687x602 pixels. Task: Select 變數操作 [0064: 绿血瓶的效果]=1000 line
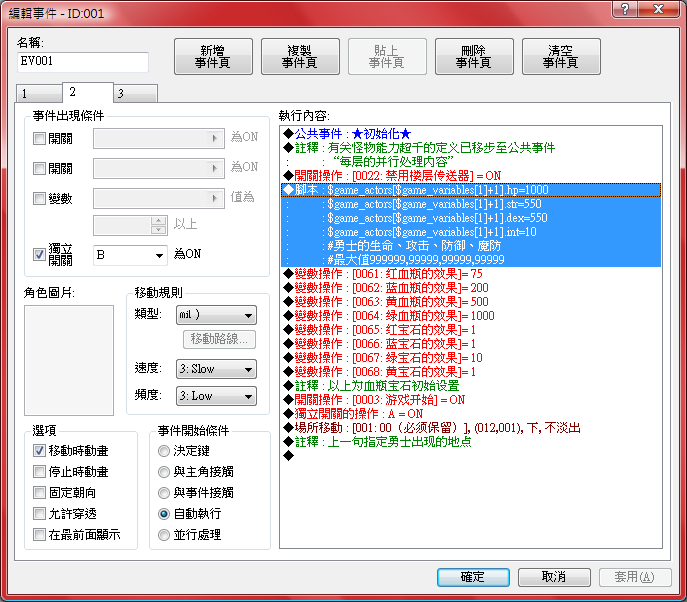coord(471,316)
